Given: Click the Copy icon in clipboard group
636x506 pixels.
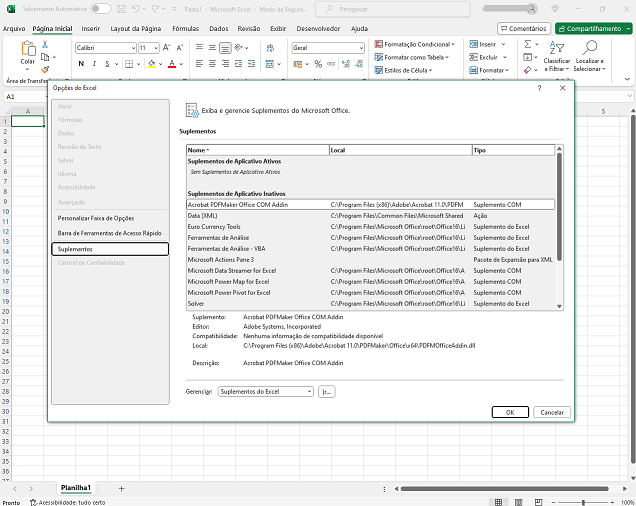Looking at the screenshot, I should click(45, 57).
